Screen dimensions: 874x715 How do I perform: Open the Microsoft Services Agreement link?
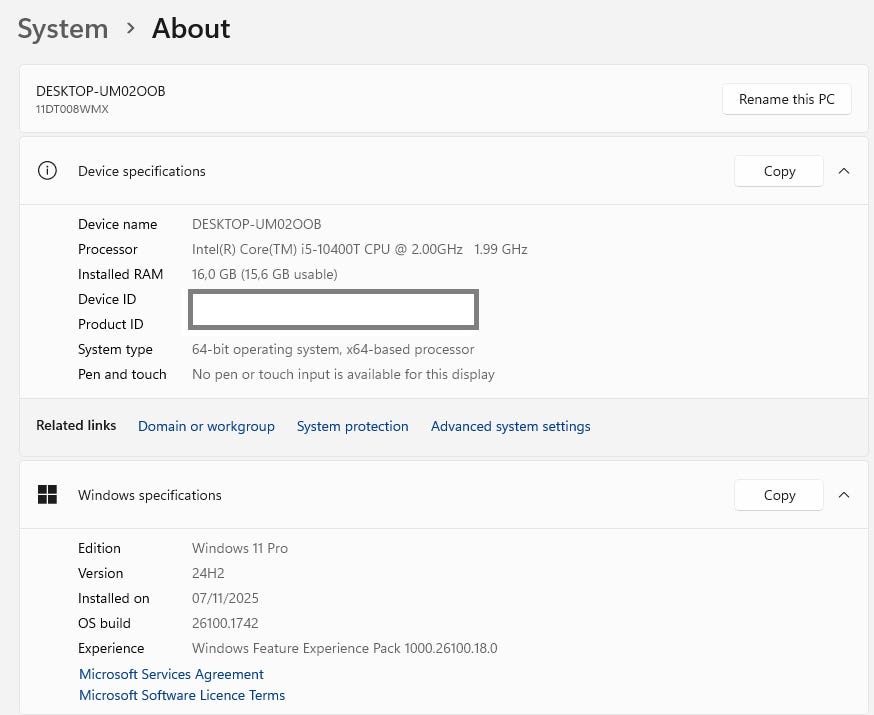point(171,674)
